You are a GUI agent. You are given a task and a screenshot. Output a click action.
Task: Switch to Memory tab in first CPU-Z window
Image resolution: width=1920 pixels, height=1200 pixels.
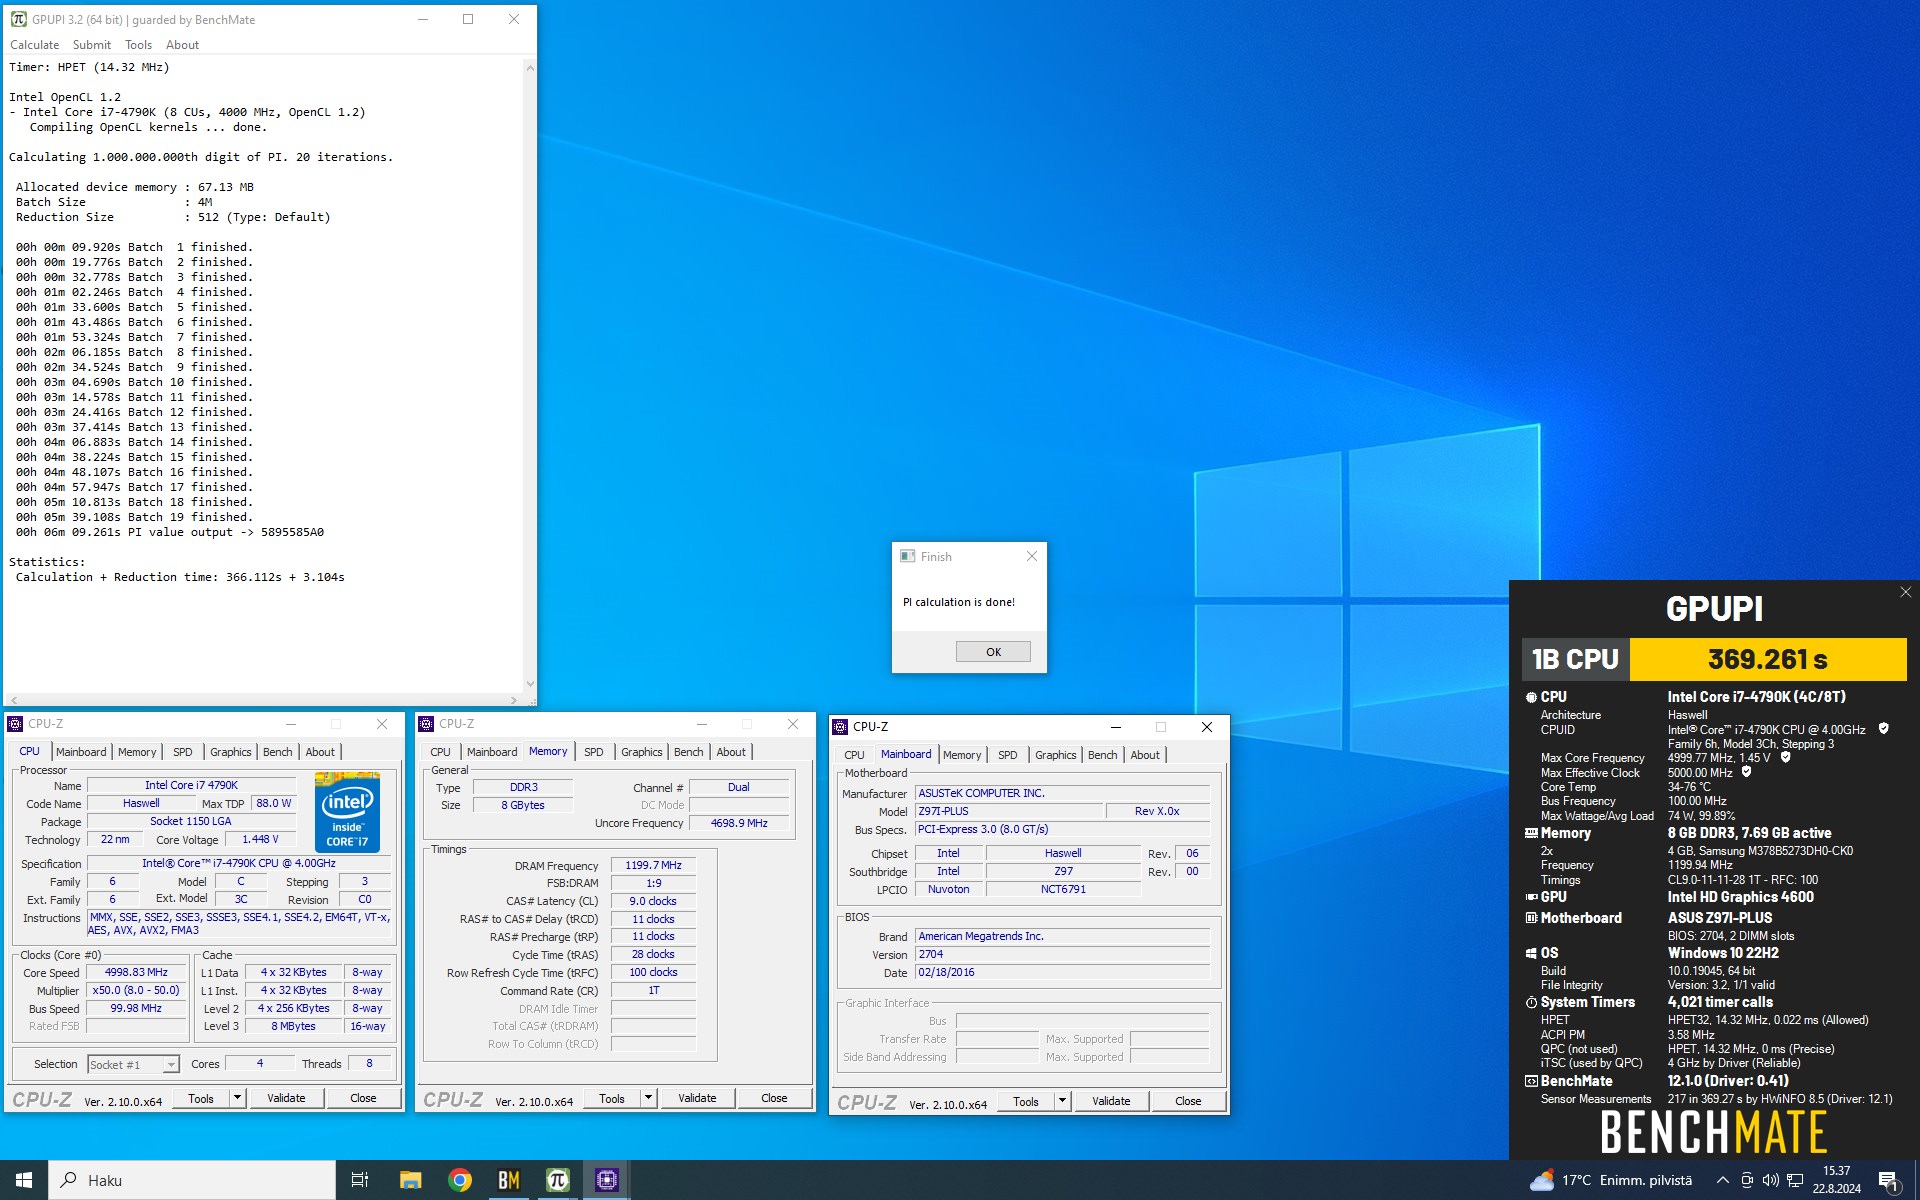pyautogui.click(x=137, y=752)
